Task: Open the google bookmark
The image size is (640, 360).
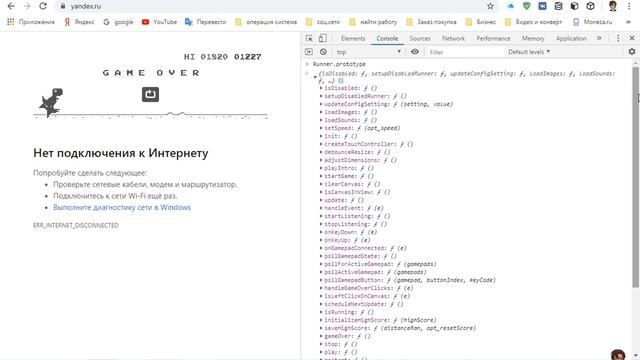Action: [x=118, y=22]
